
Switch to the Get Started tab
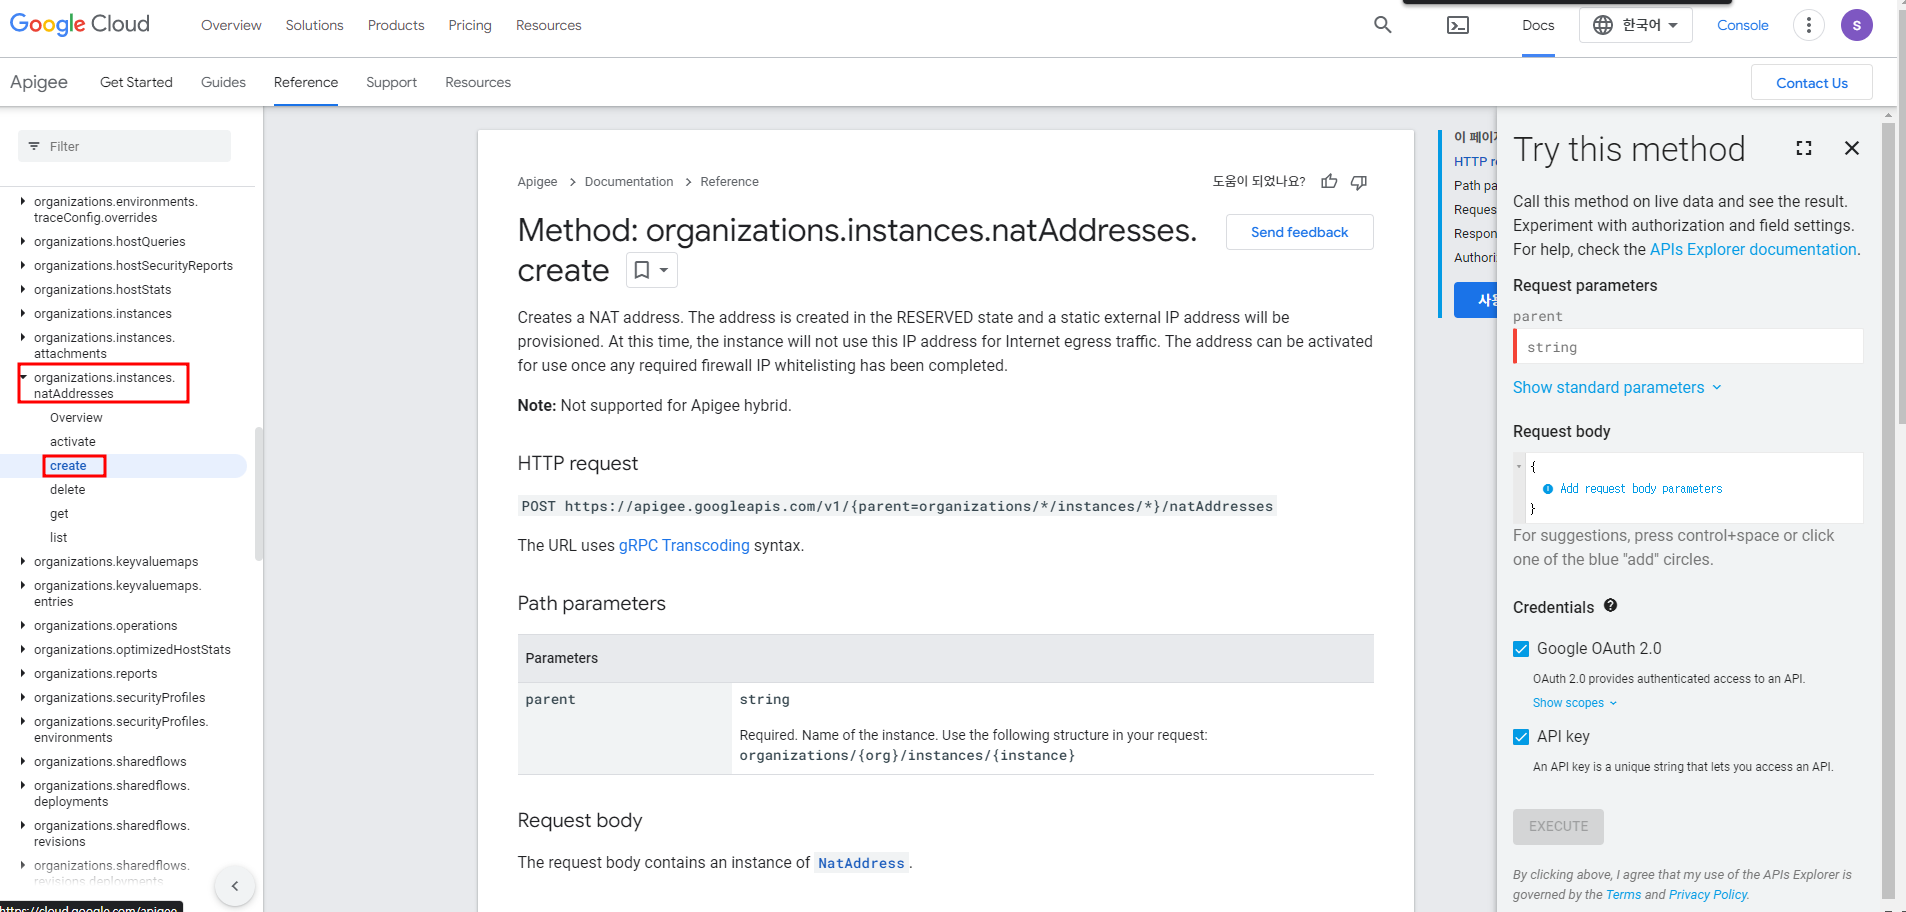136,82
